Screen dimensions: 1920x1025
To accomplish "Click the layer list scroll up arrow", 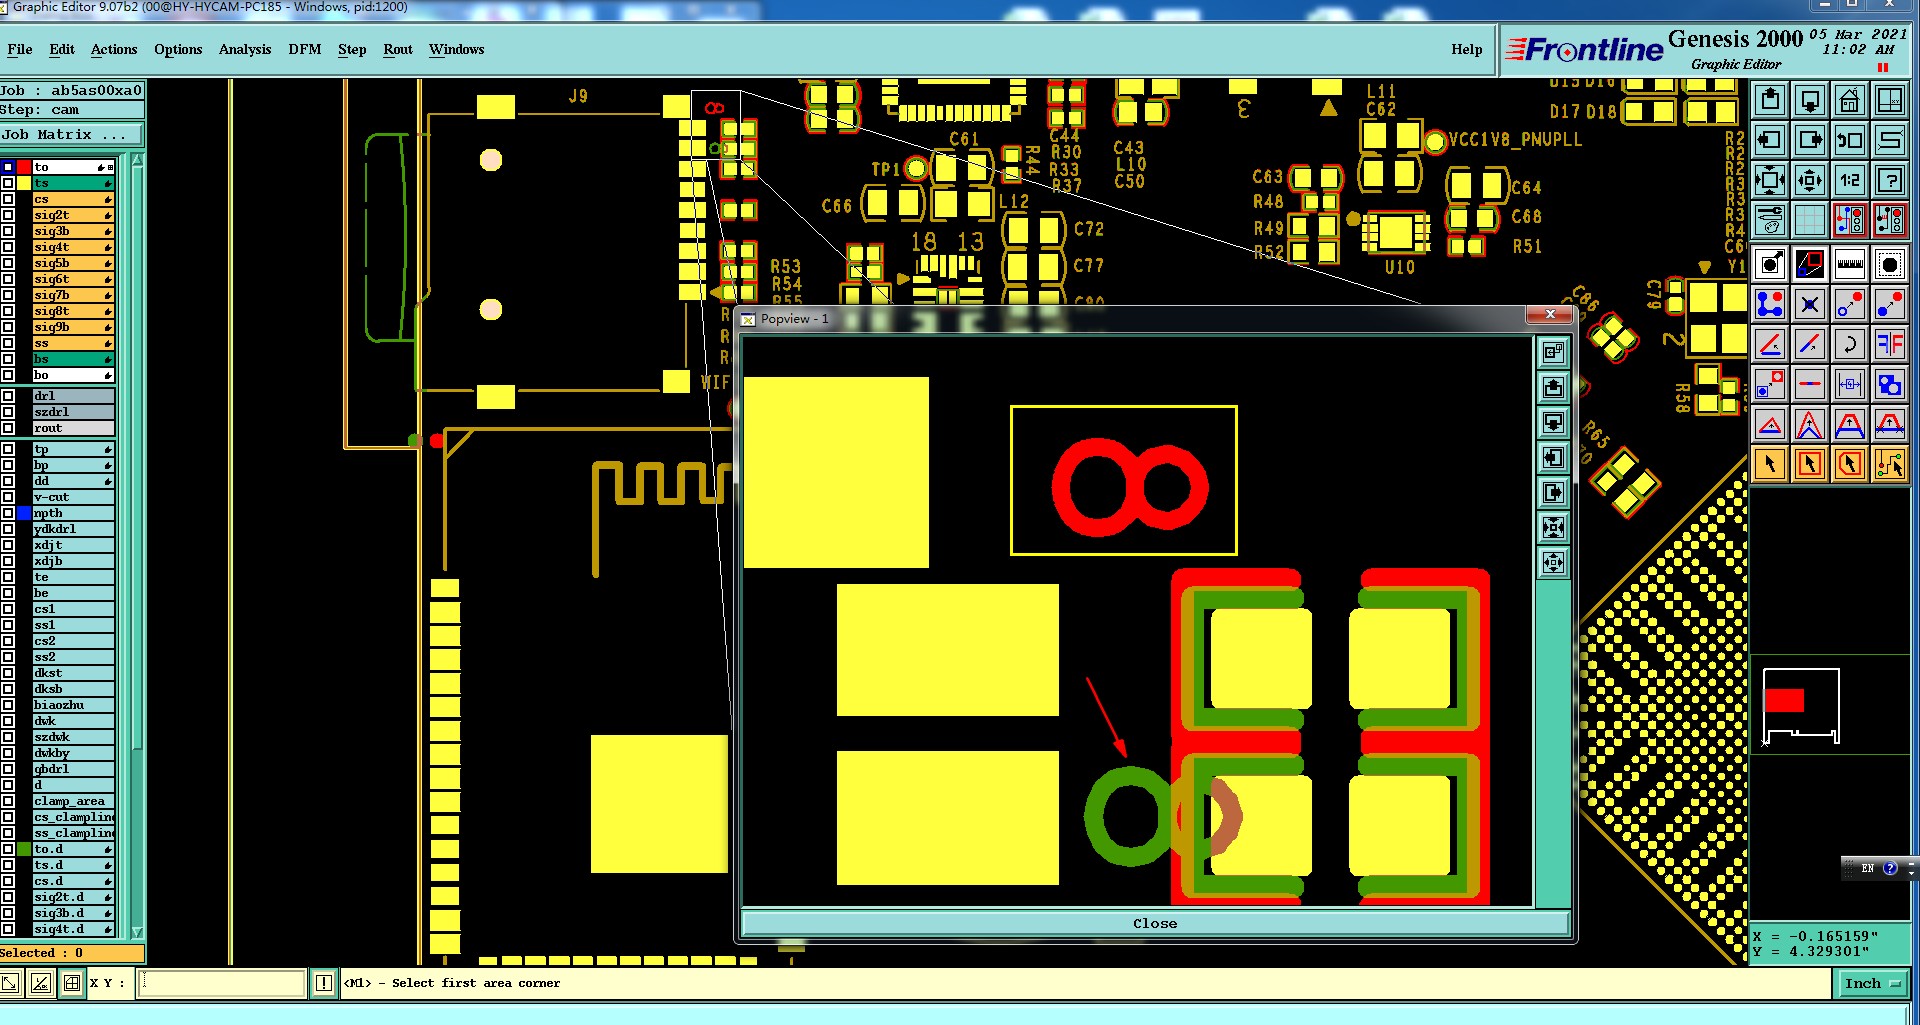I will click(137, 160).
